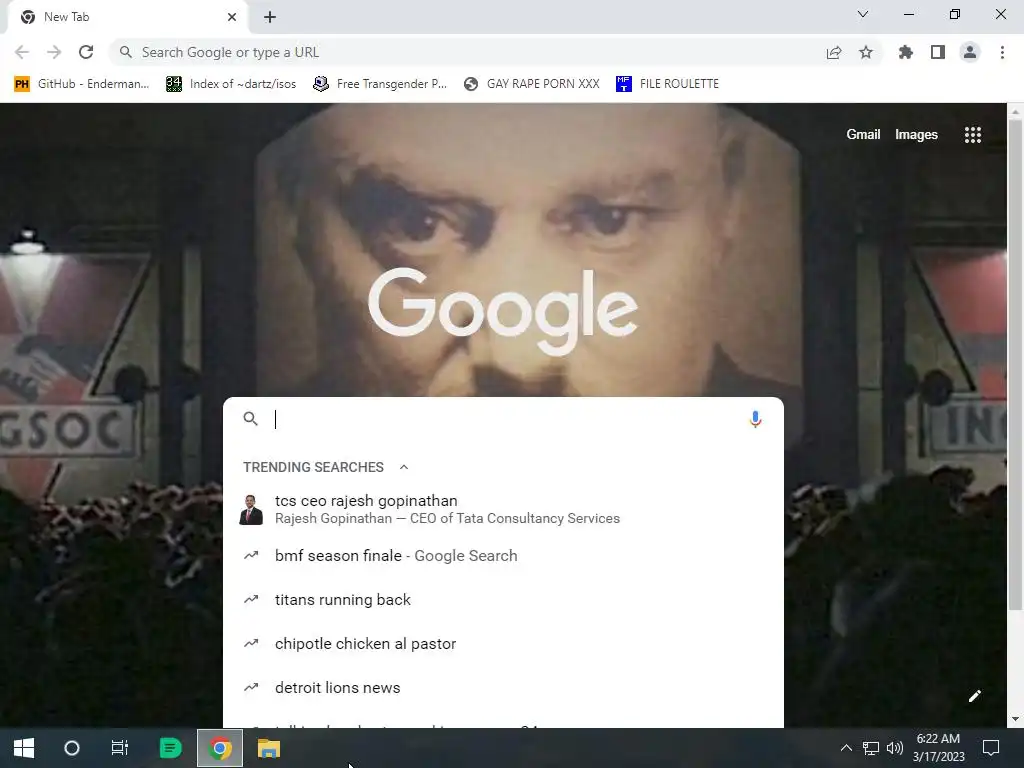Open the network status tray icon
The width and height of the screenshot is (1024, 768).
(871, 748)
